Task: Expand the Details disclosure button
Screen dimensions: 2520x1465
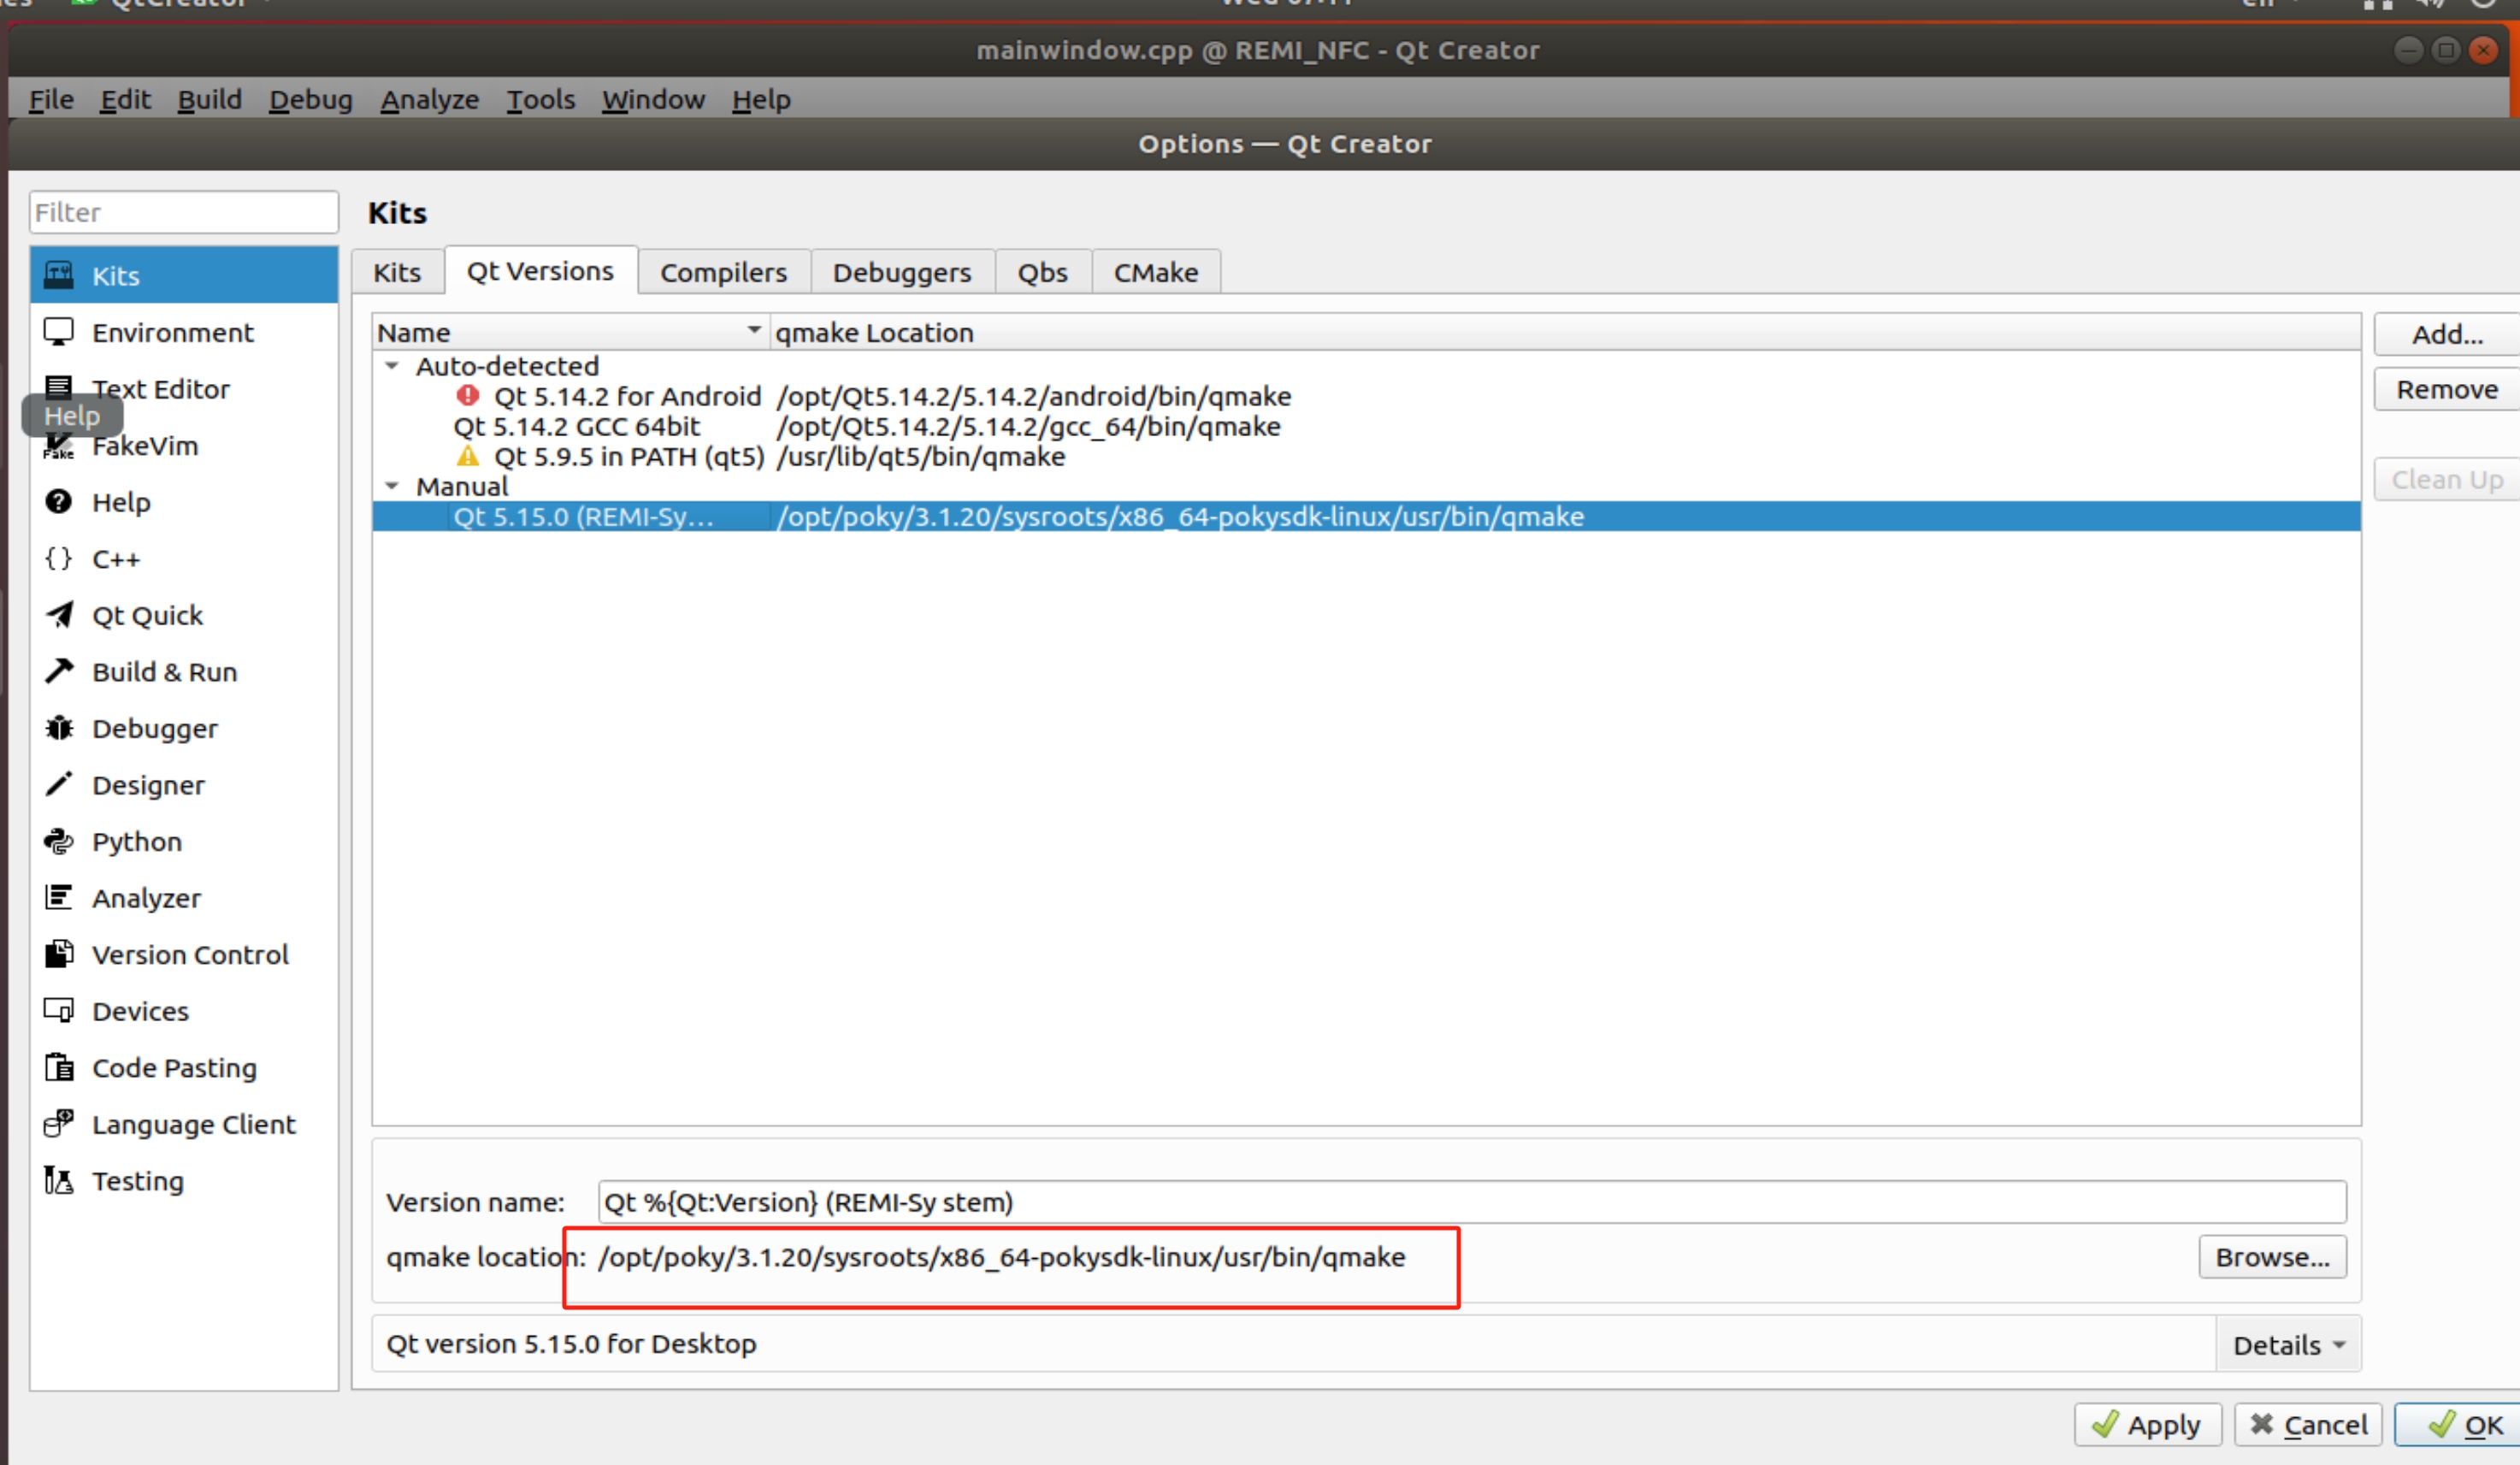Action: (x=2288, y=1344)
